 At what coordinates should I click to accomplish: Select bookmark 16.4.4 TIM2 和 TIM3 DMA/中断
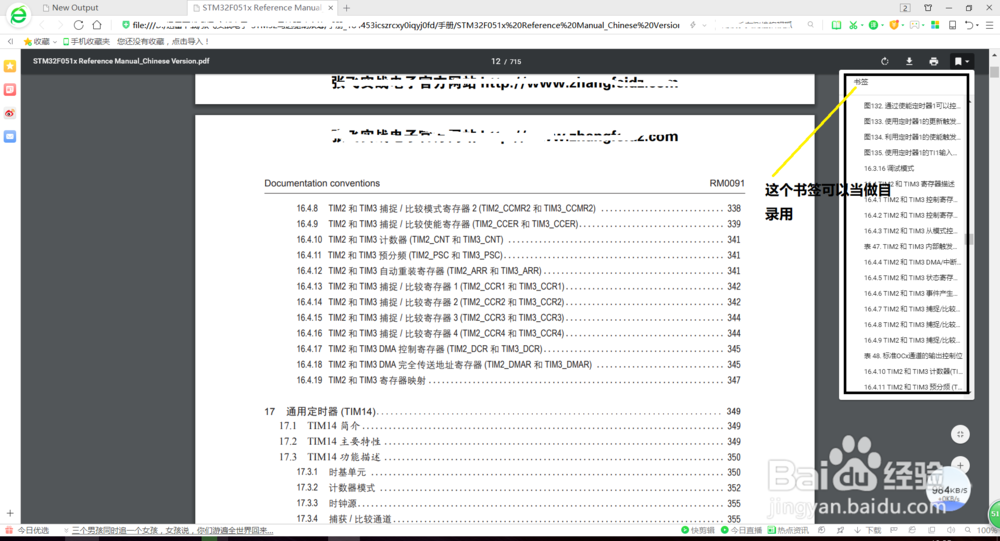[912, 262]
